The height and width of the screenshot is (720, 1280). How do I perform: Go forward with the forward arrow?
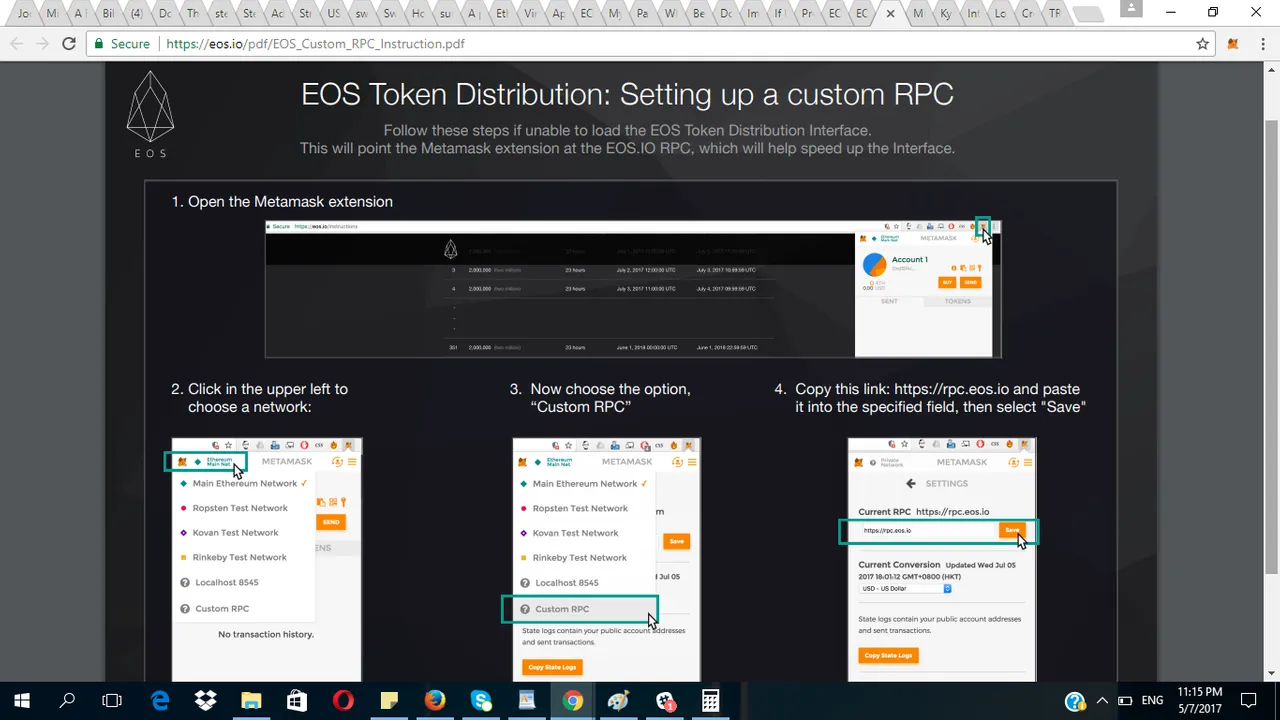42,44
